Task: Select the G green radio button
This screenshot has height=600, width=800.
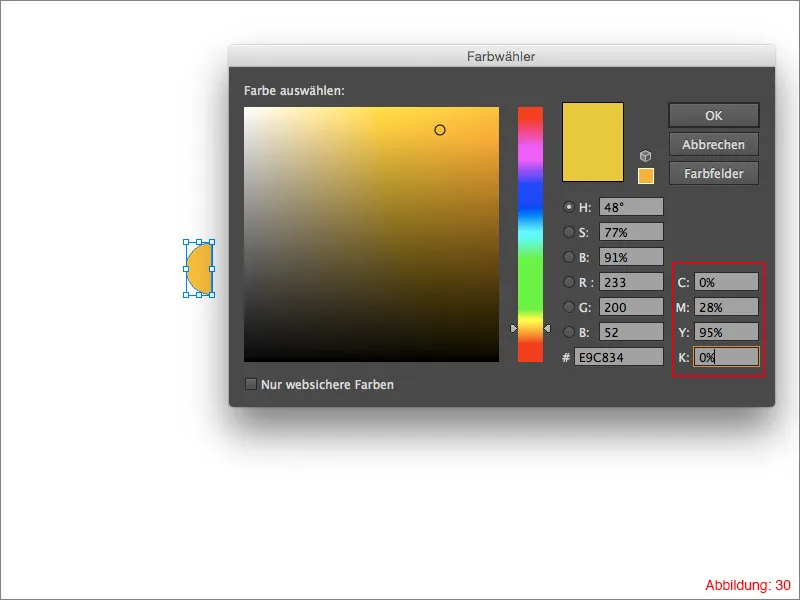Action: point(568,307)
